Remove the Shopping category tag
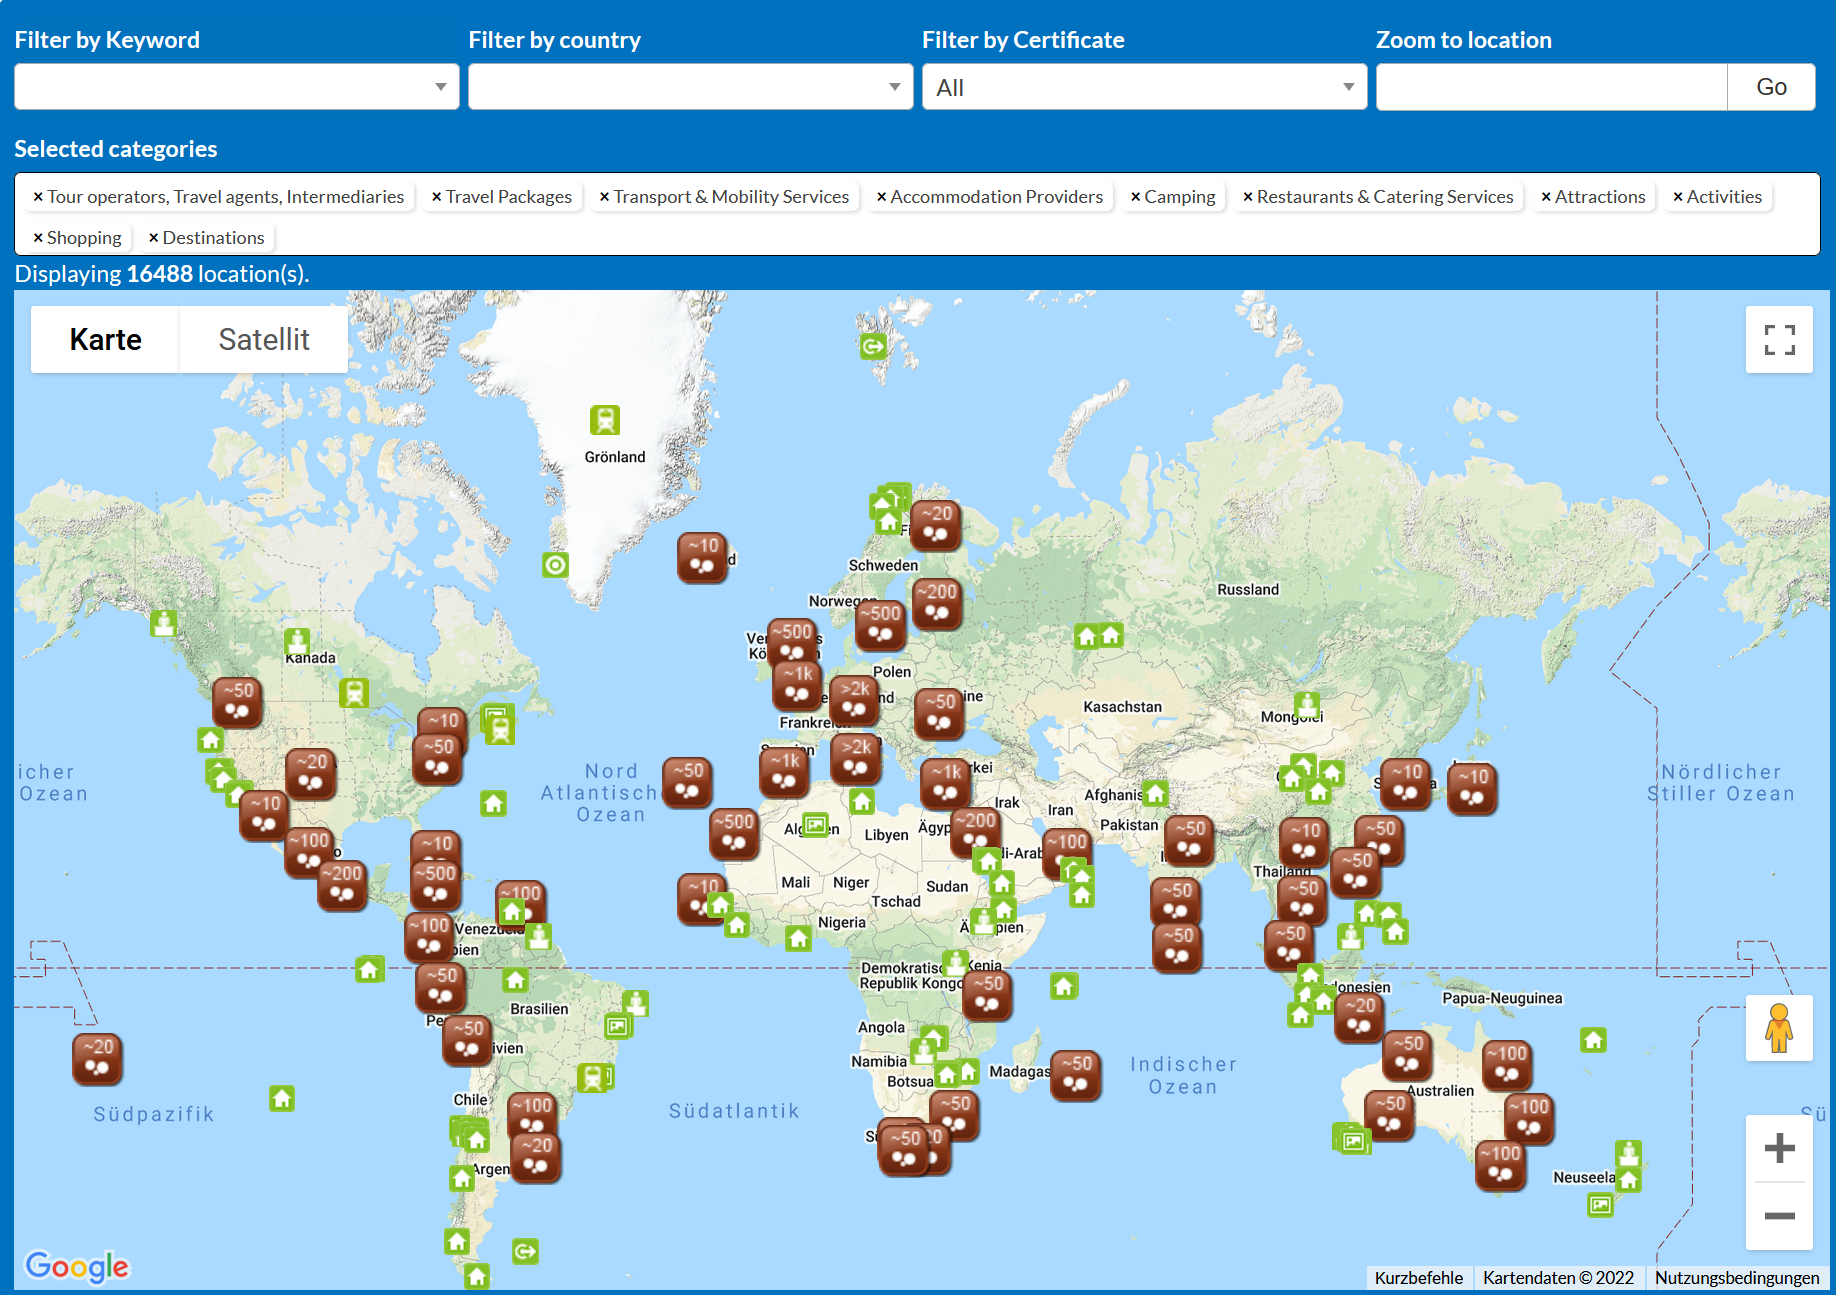The height and width of the screenshot is (1295, 1836). pos(38,238)
